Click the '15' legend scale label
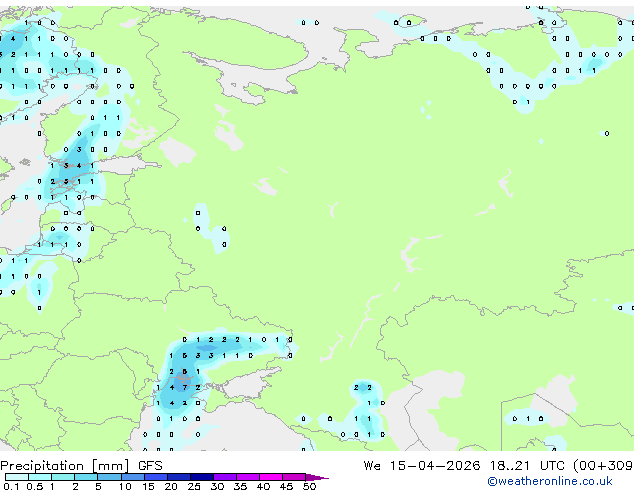This screenshot has width=634, height=490. [148, 486]
